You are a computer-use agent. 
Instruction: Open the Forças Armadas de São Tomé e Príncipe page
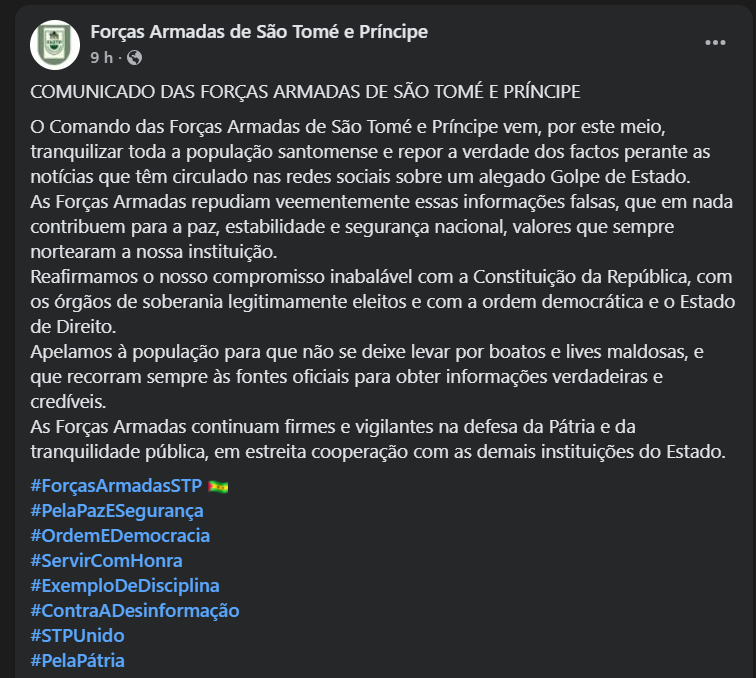[258, 32]
